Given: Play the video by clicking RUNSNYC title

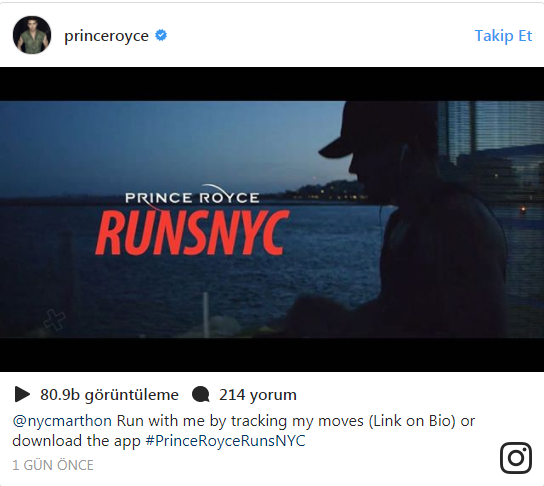Looking at the screenshot, I should (x=193, y=233).
